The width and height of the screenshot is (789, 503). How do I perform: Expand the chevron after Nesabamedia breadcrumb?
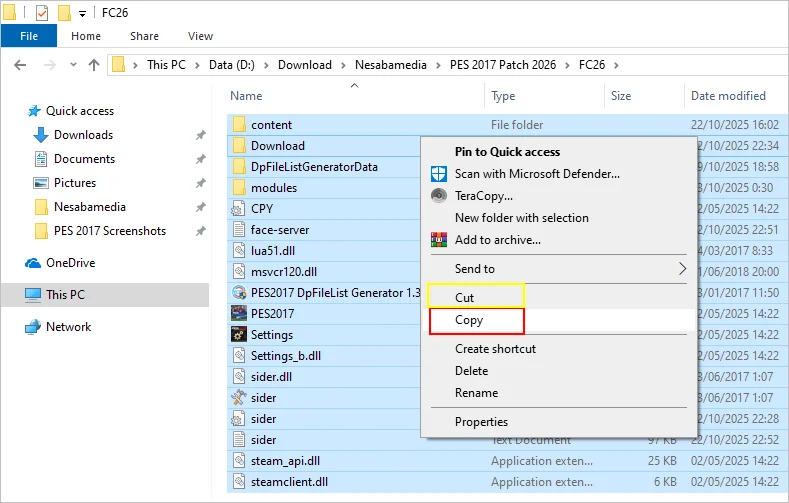click(438, 65)
